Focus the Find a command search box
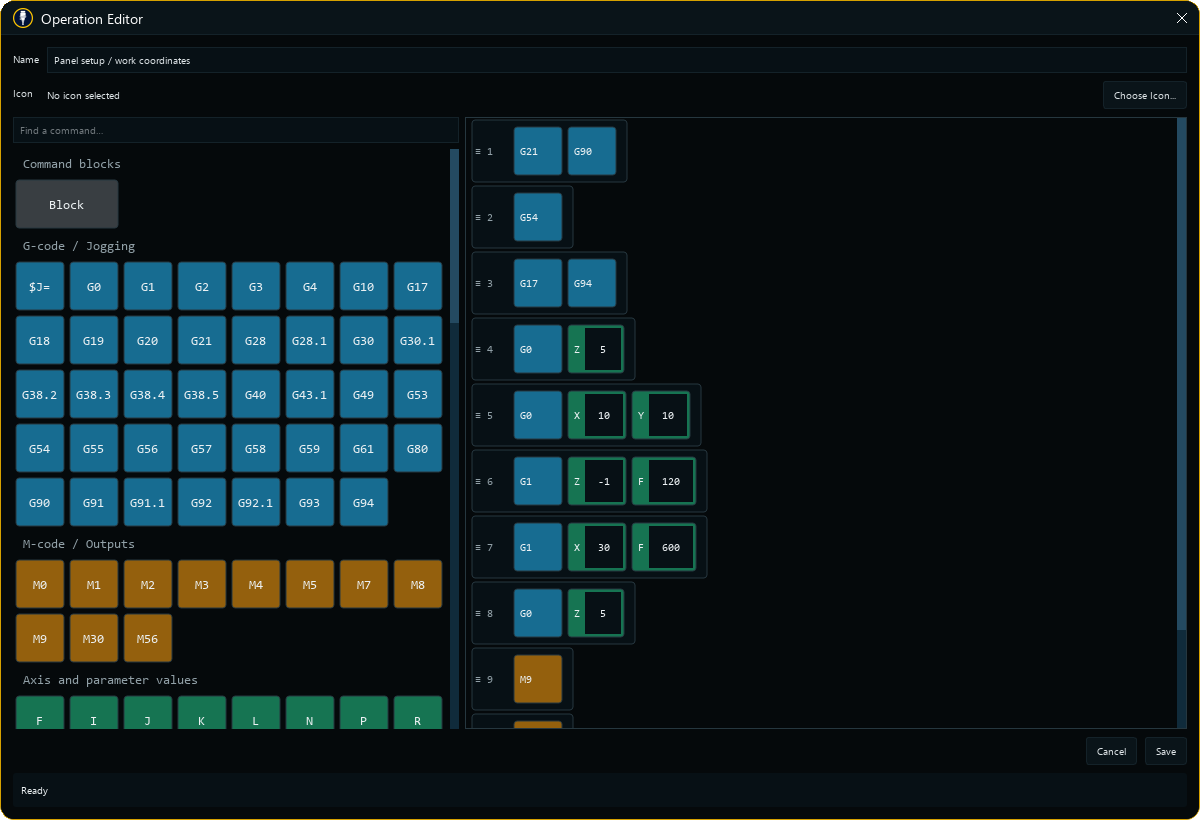 point(235,130)
